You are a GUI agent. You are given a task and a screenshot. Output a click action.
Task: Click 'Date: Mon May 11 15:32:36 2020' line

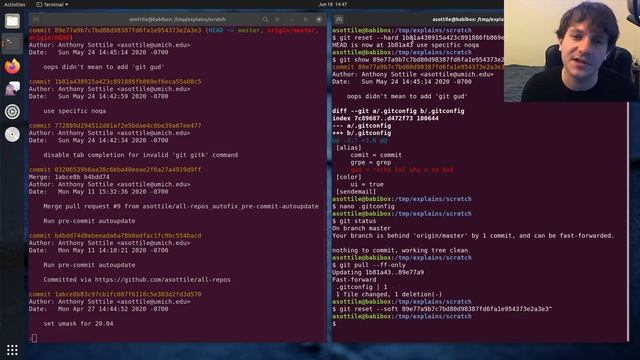(98, 192)
